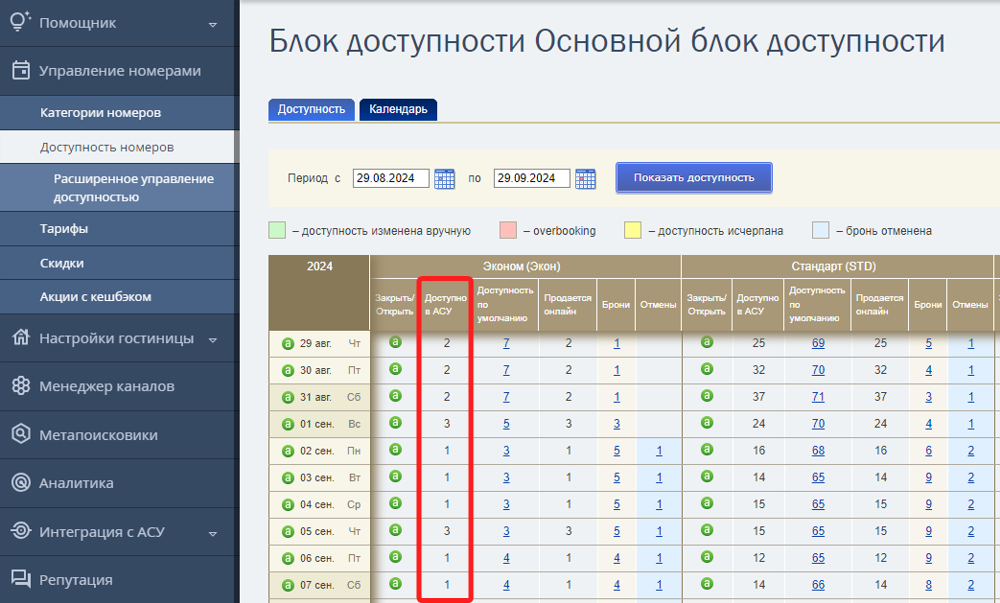Open Эконом Брони link for 01 сен.
This screenshot has width=1000, height=603.
coord(617,424)
